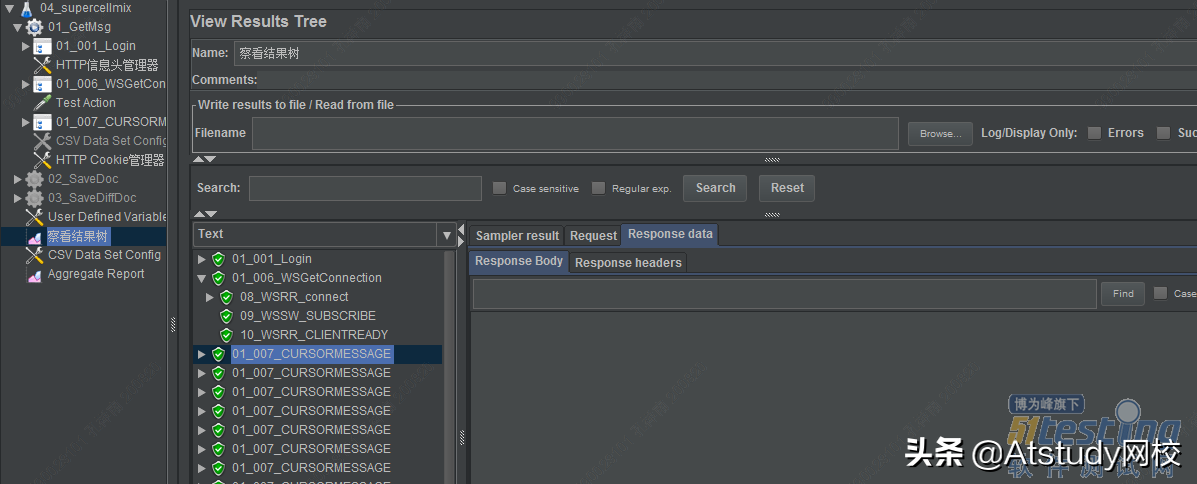Select the 04_supercellmix test plan flask icon
The image size is (1197, 484).
coord(27,8)
